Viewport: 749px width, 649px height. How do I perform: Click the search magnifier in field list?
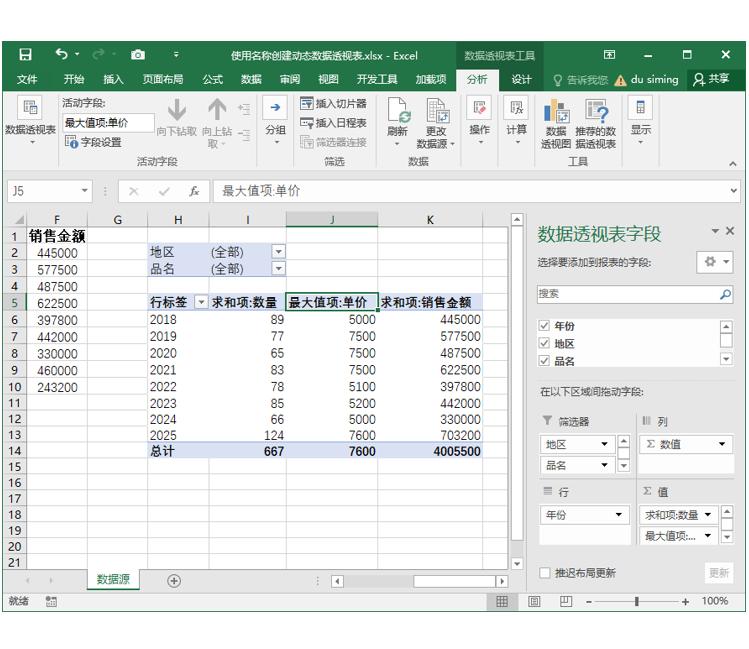725,294
